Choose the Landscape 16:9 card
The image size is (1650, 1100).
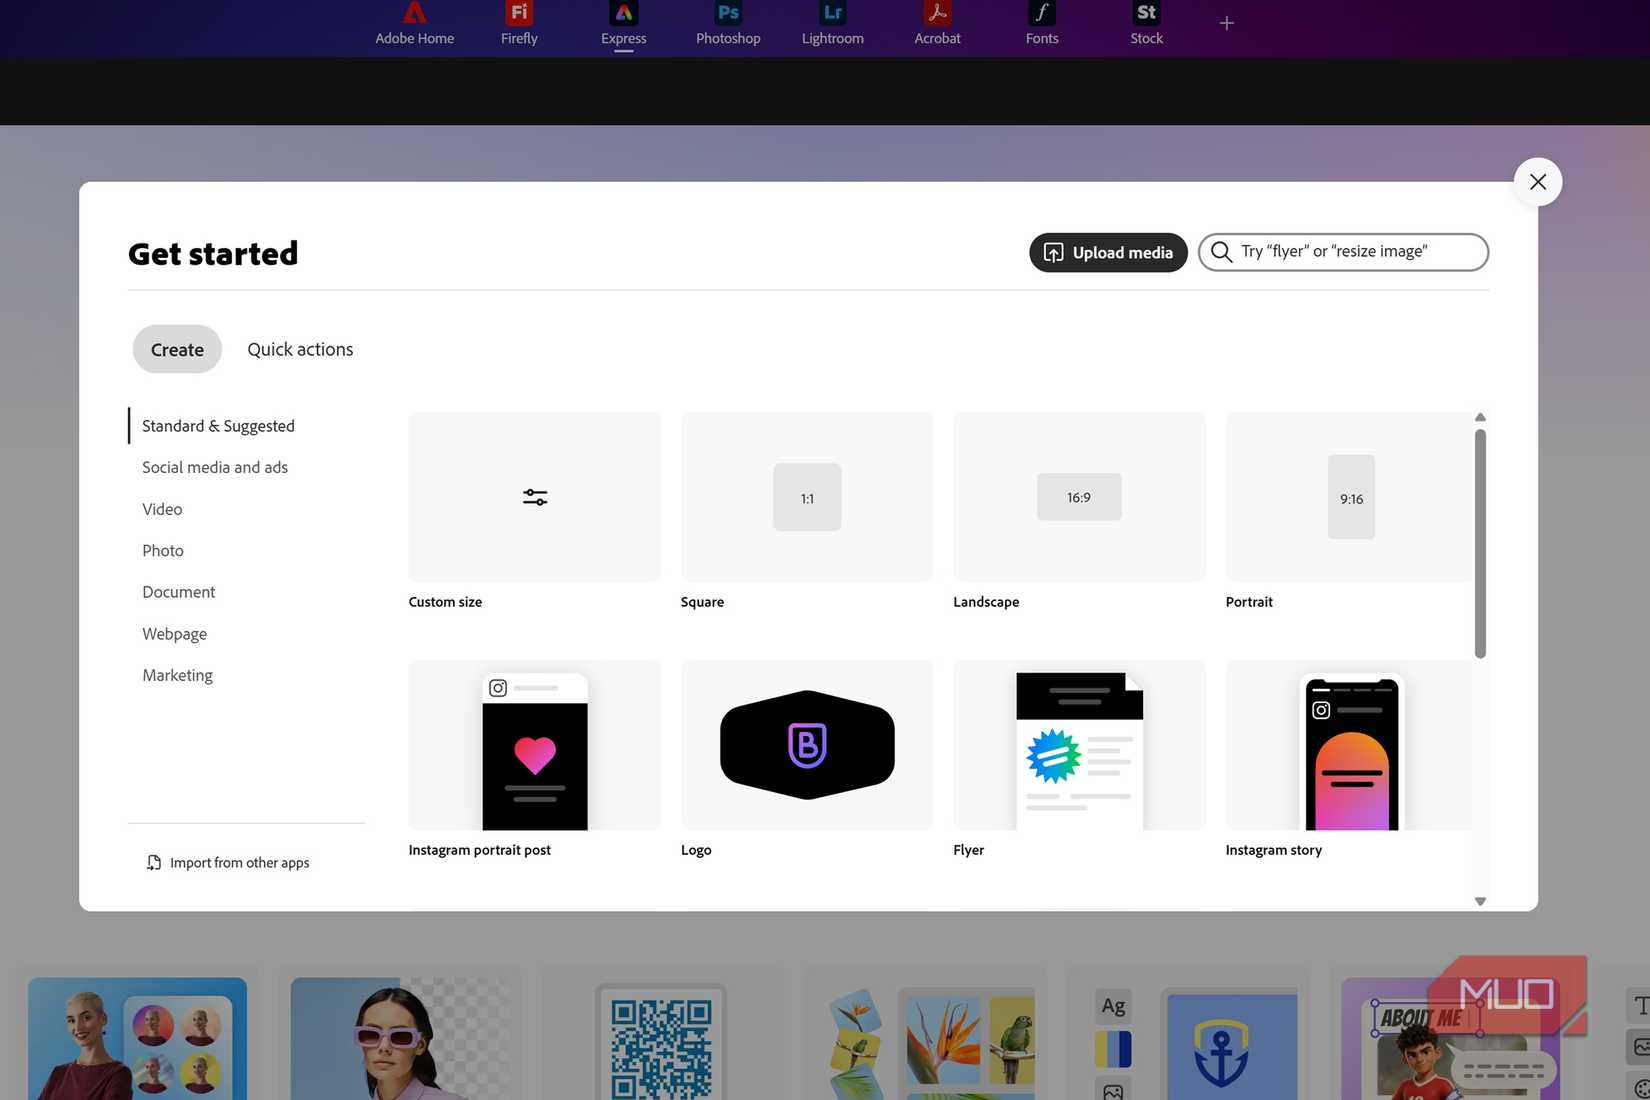click(1079, 497)
